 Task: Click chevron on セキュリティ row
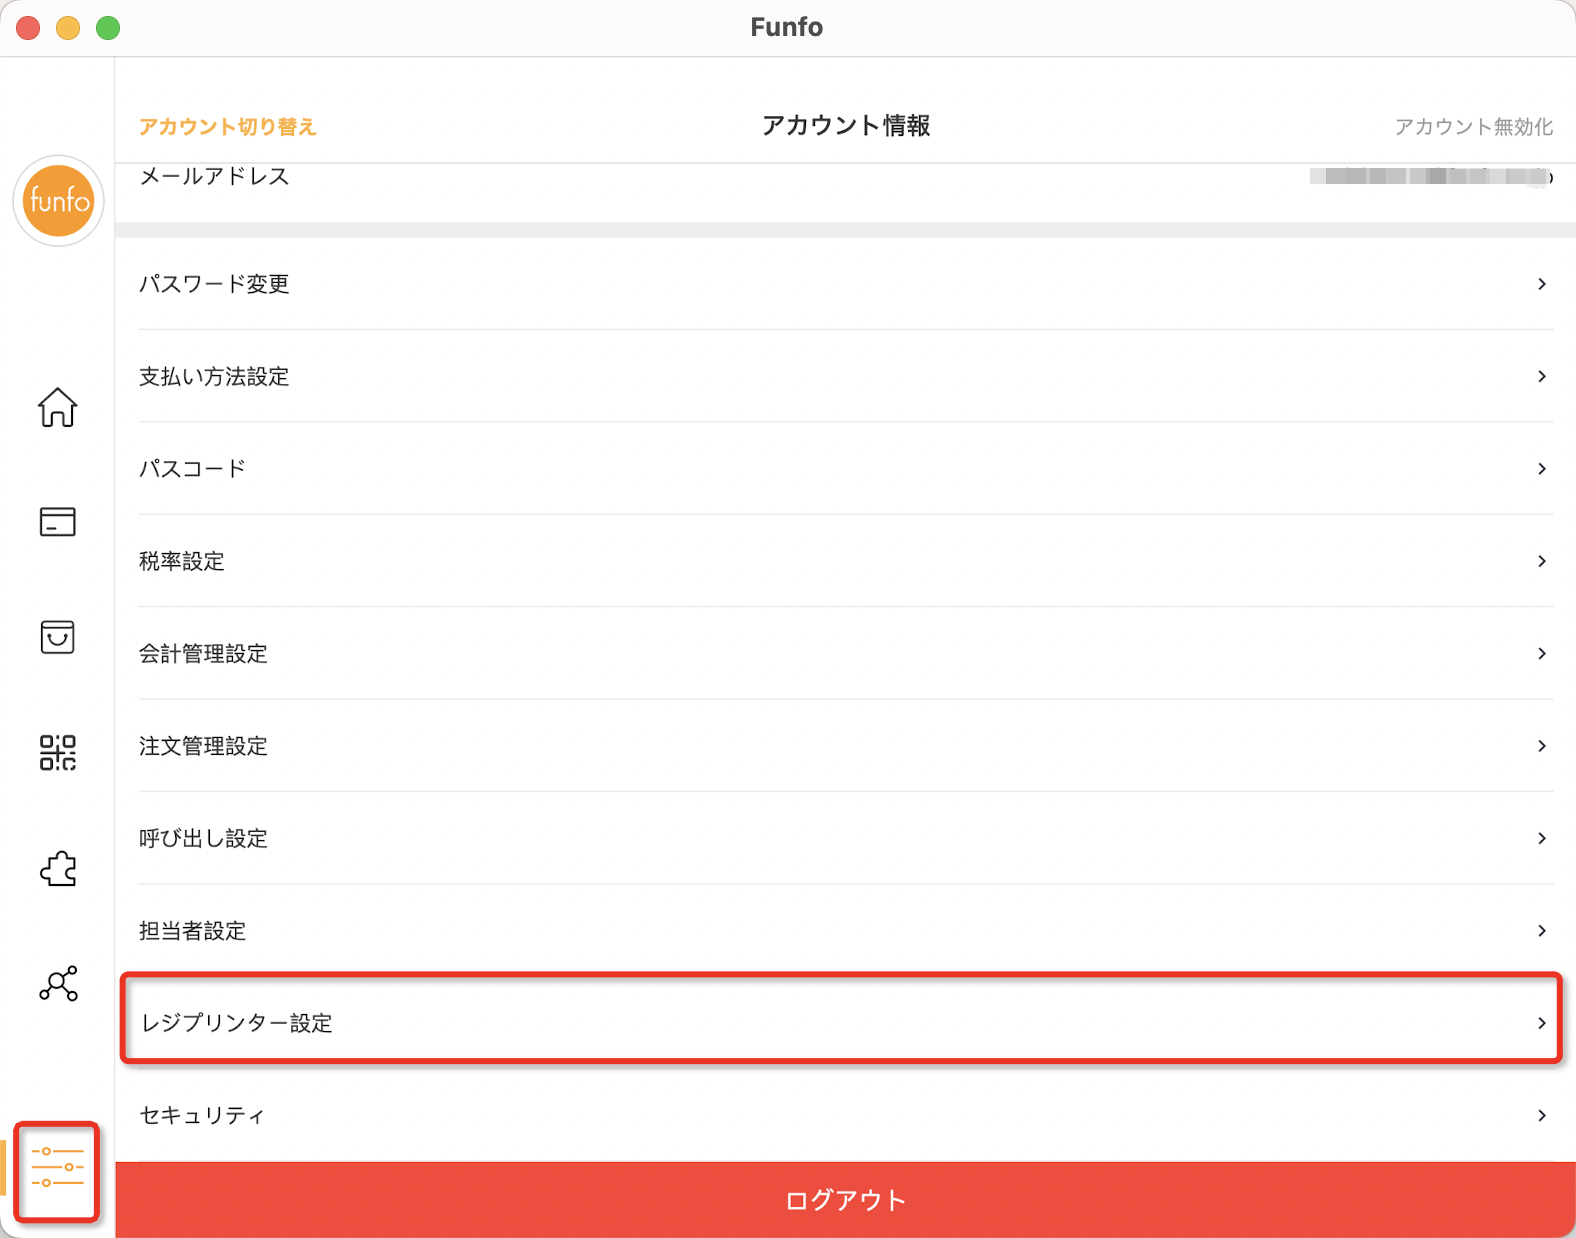pos(1542,1115)
